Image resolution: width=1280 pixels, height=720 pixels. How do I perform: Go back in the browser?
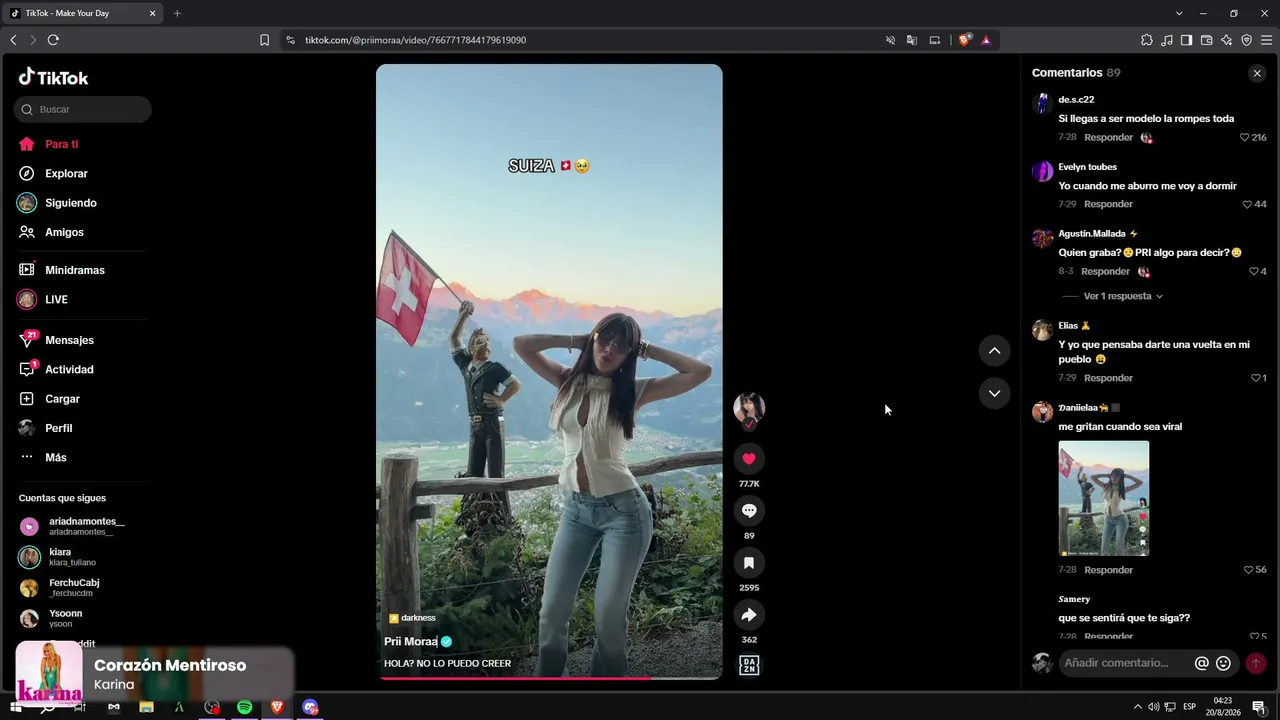[x=13, y=40]
